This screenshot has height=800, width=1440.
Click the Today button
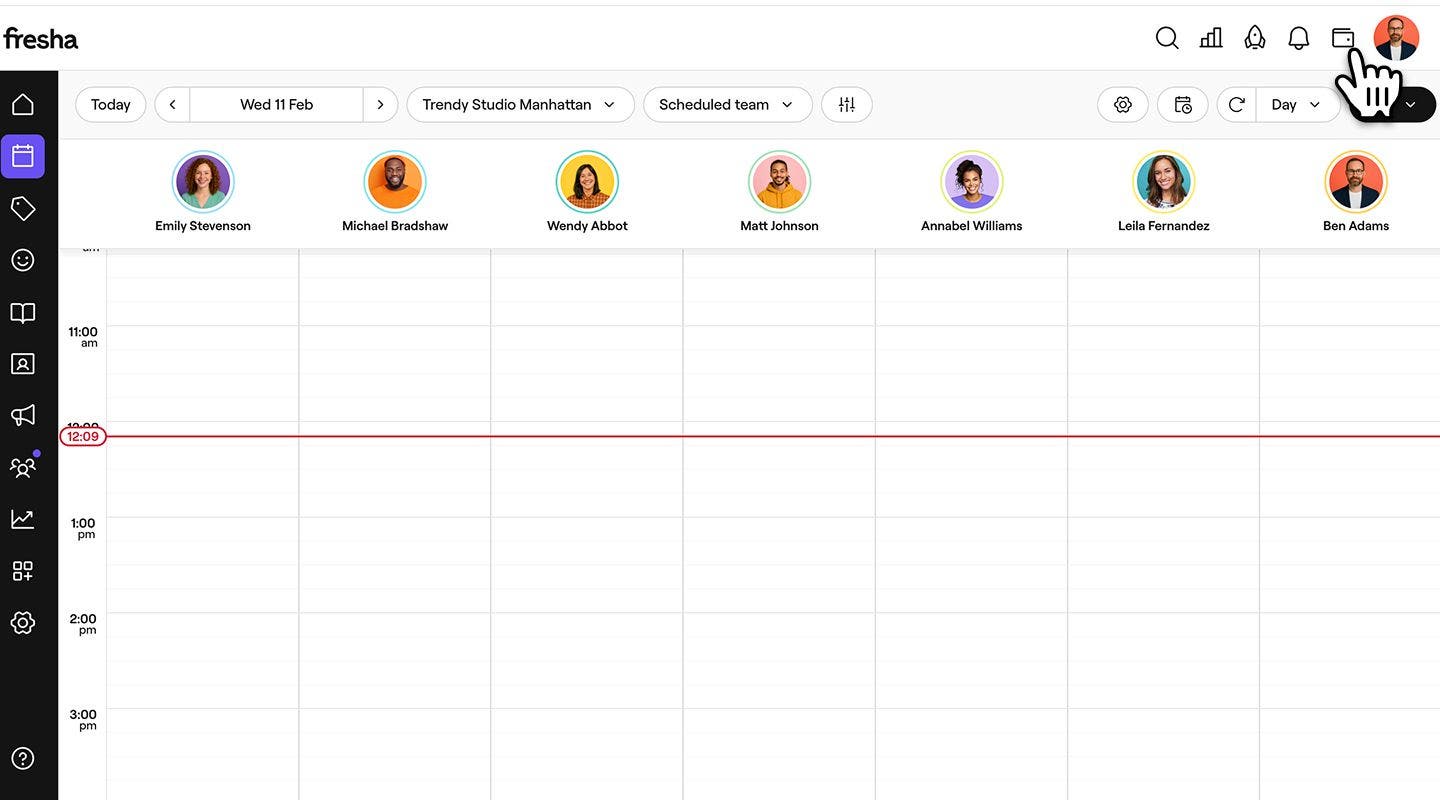pyautogui.click(x=110, y=104)
